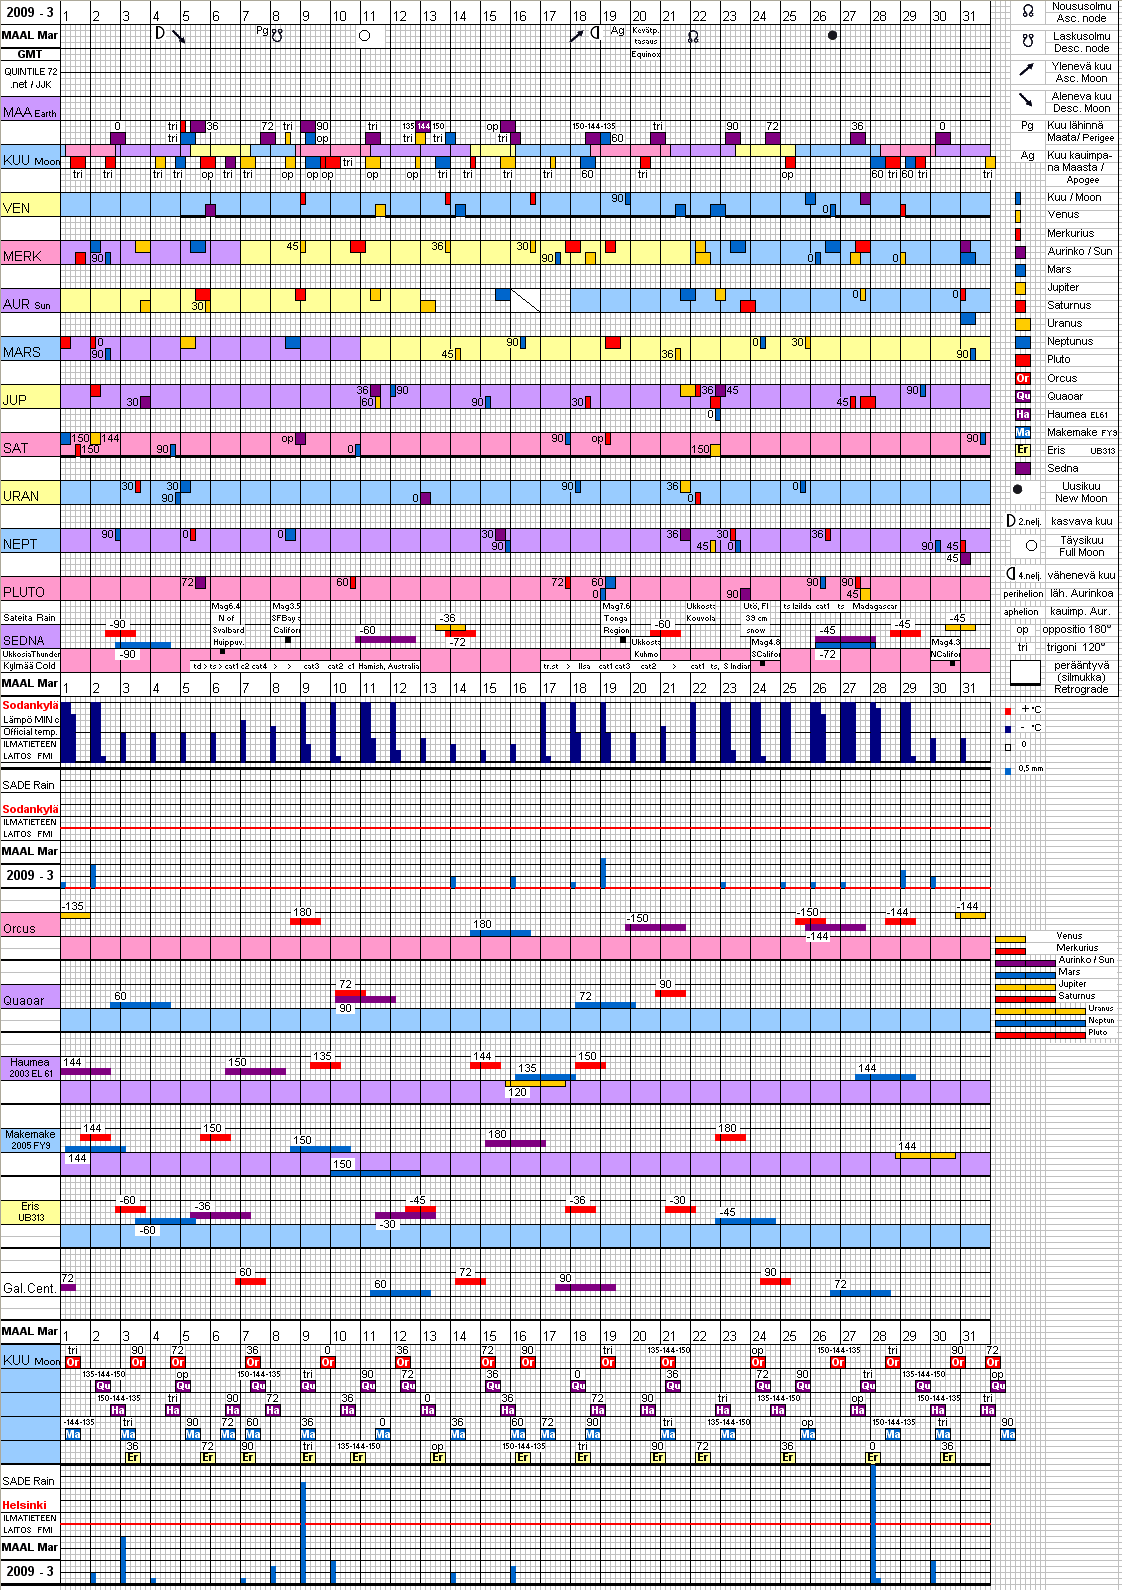Select the purple Haumea 'Ha' legend icon
Image resolution: width=1122 pixels, height=1590 pixels.
(x=1022, y=414)
